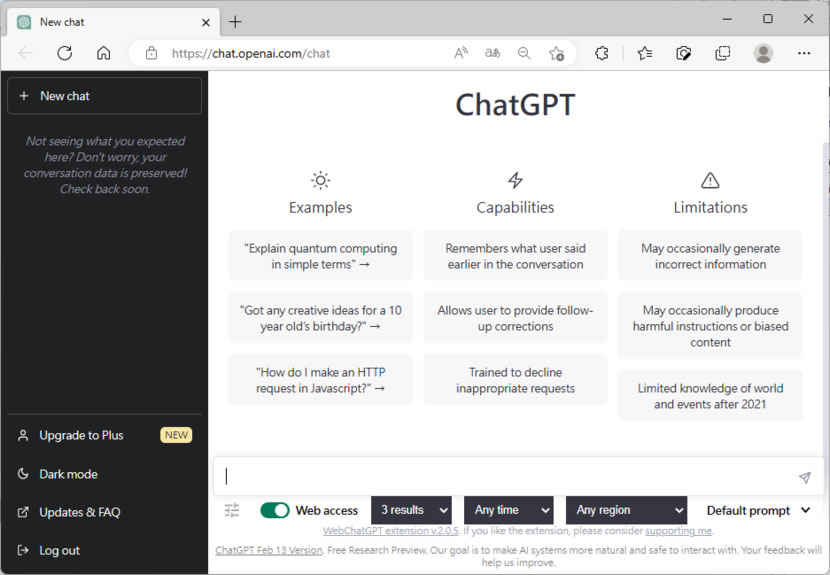The height and width of the screenshot is (575, 830).
Task: Open WebChatGPT options sliders icon
Action: 232,510
